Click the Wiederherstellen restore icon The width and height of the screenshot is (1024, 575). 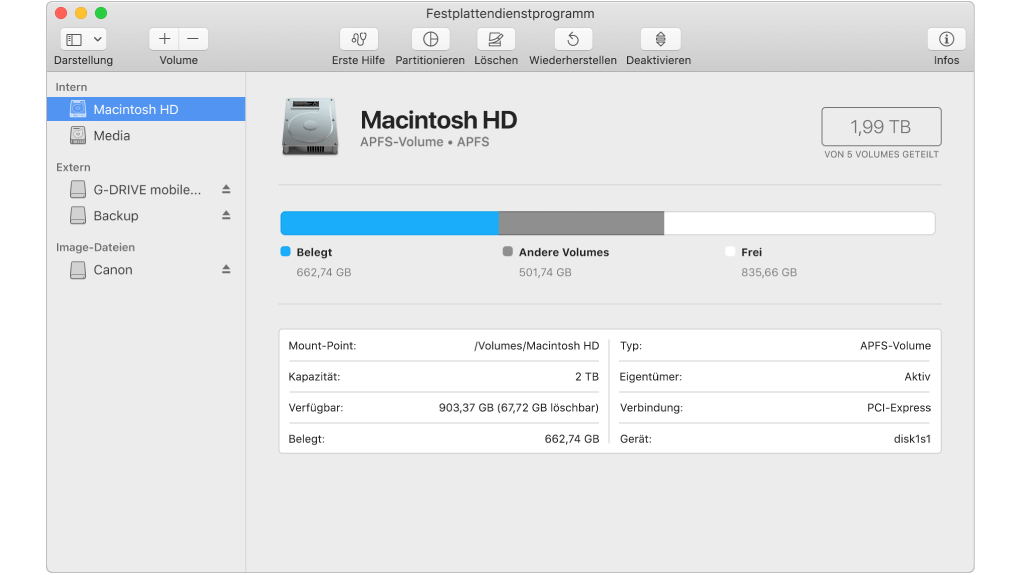[573, 39]
